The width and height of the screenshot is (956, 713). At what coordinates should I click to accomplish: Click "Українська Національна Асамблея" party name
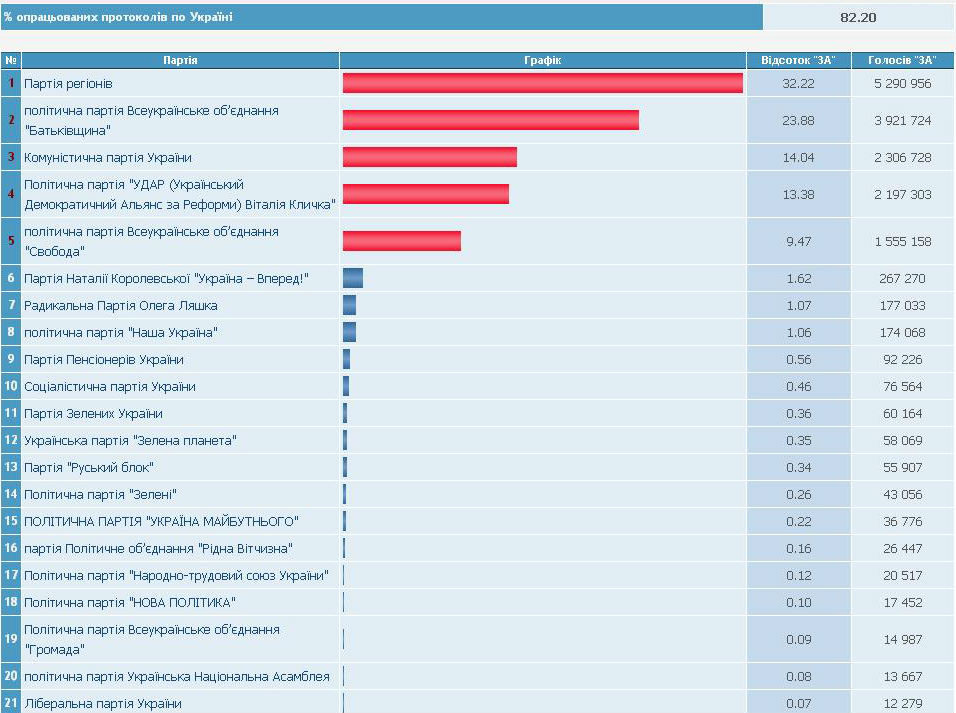pos(177,676)
